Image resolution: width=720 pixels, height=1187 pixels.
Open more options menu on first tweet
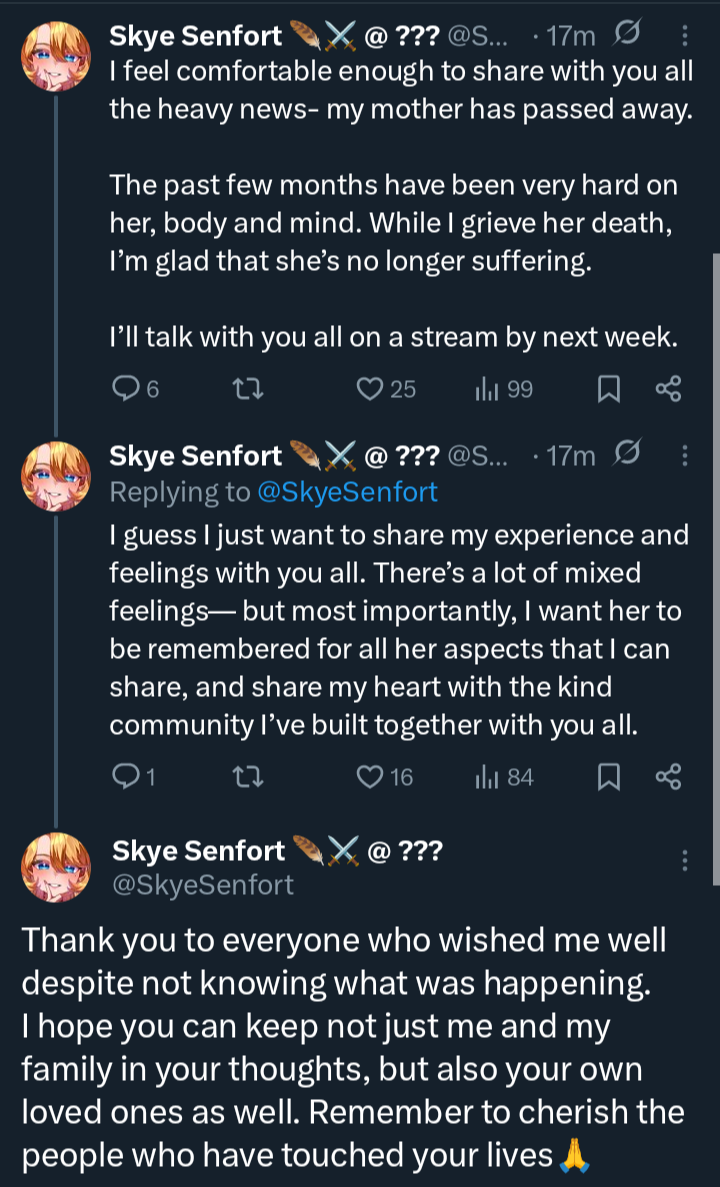685,37
